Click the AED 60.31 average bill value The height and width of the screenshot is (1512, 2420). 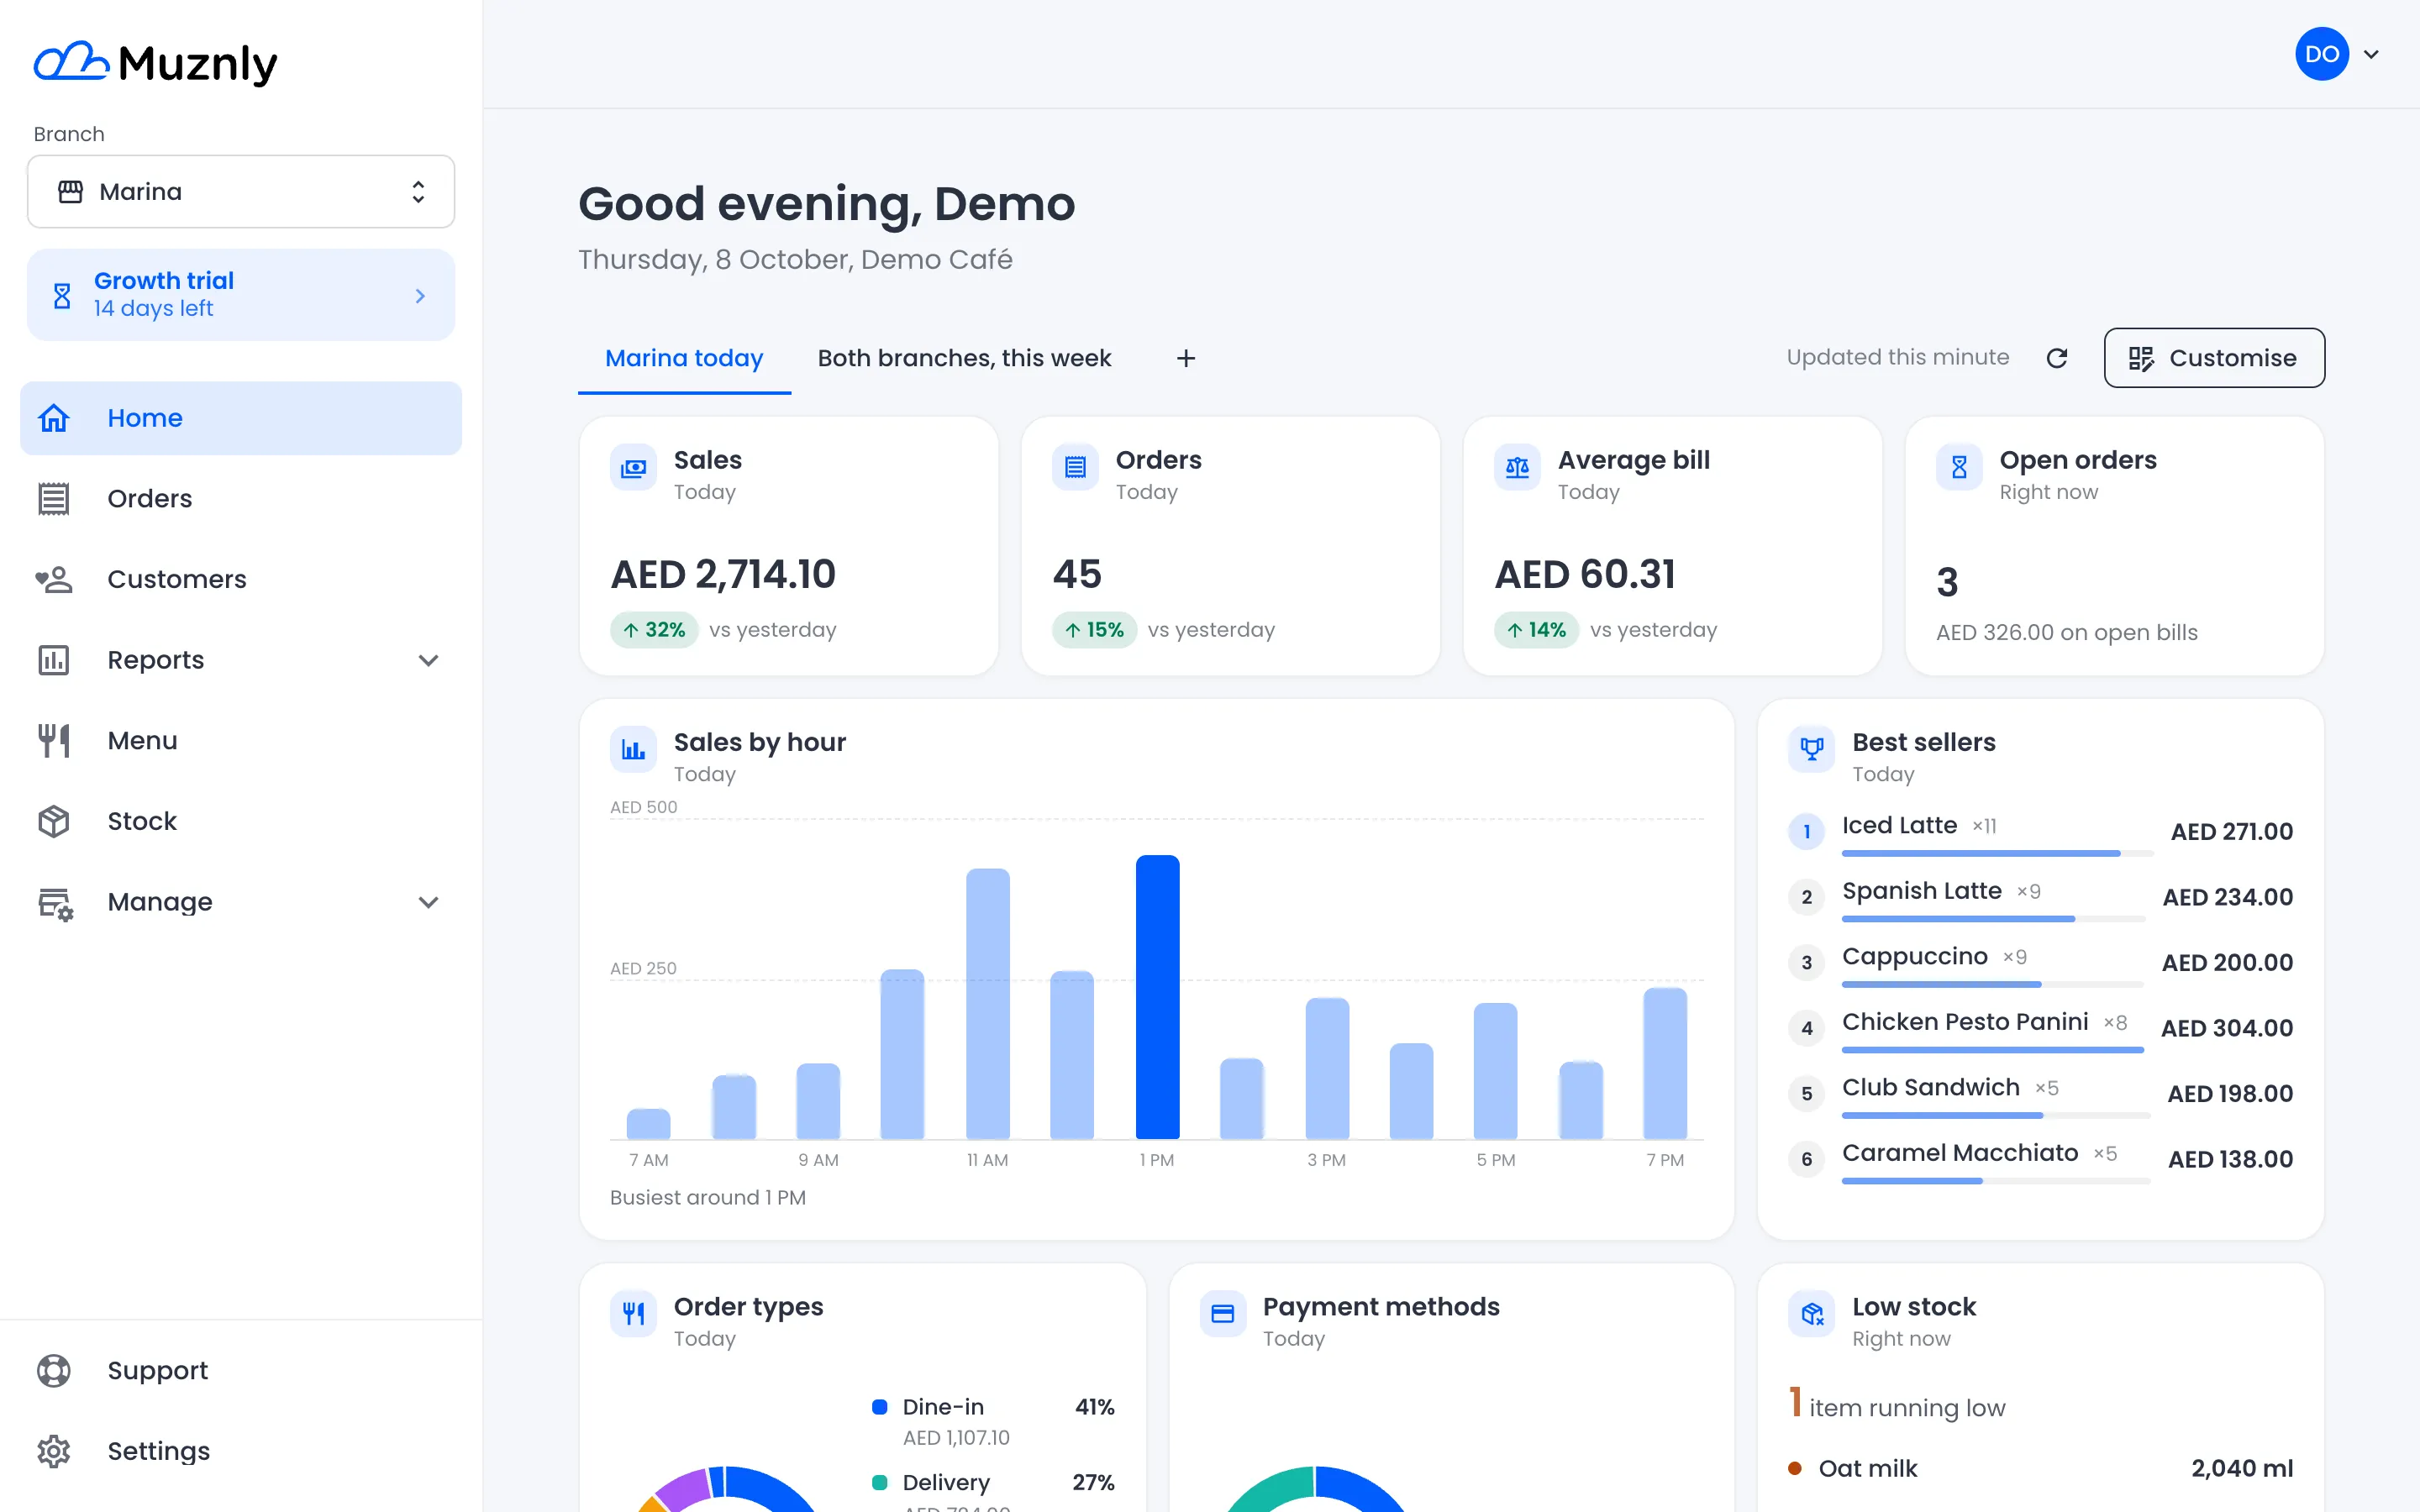[1585, 574]
